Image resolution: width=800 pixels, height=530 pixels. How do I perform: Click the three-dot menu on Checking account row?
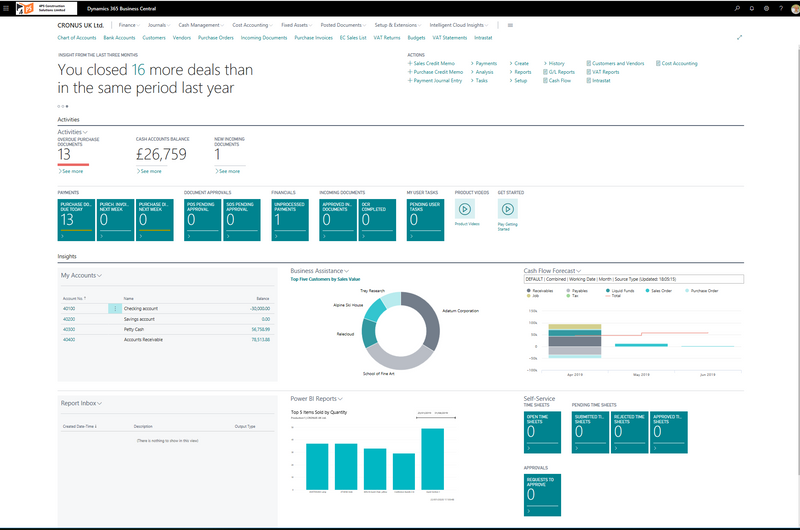point(115,309)
